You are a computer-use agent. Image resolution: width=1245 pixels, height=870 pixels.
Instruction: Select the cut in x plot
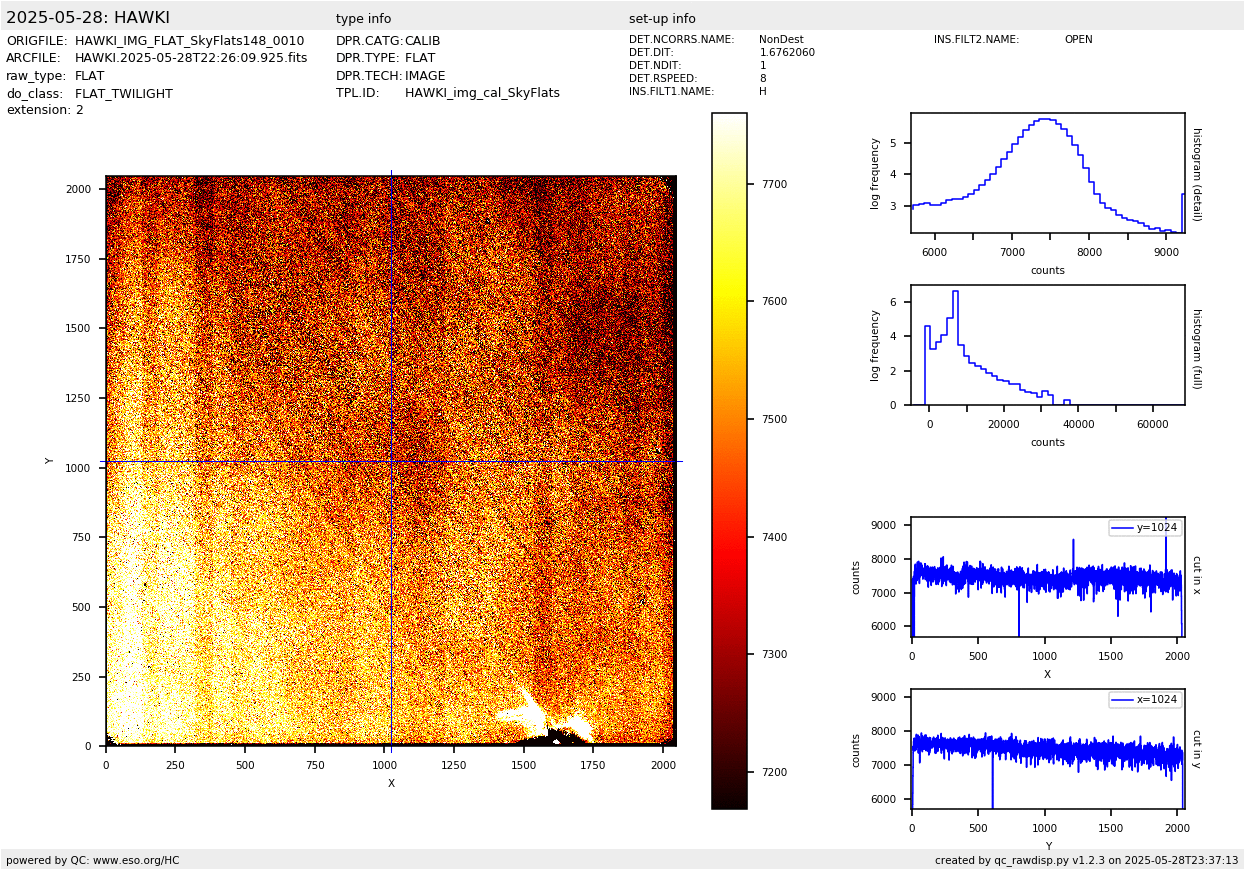[1047, 577]
